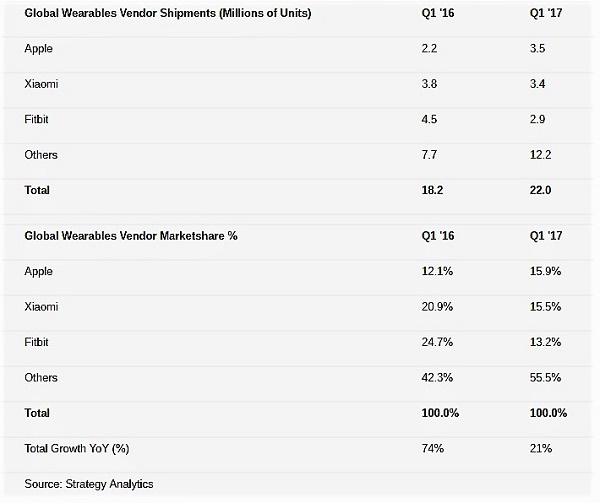Image resolution: width=600 pixels, height=503 pixels.
Task: Click the Global Wearables Vendor Shipments header
Action: [x=168, y=13]
